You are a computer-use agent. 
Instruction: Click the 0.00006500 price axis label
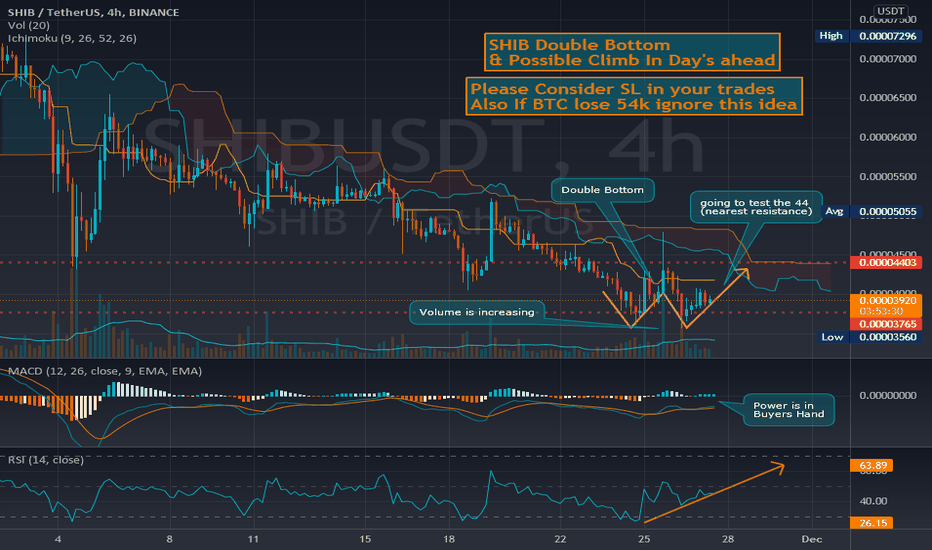(x=887, y=98)
